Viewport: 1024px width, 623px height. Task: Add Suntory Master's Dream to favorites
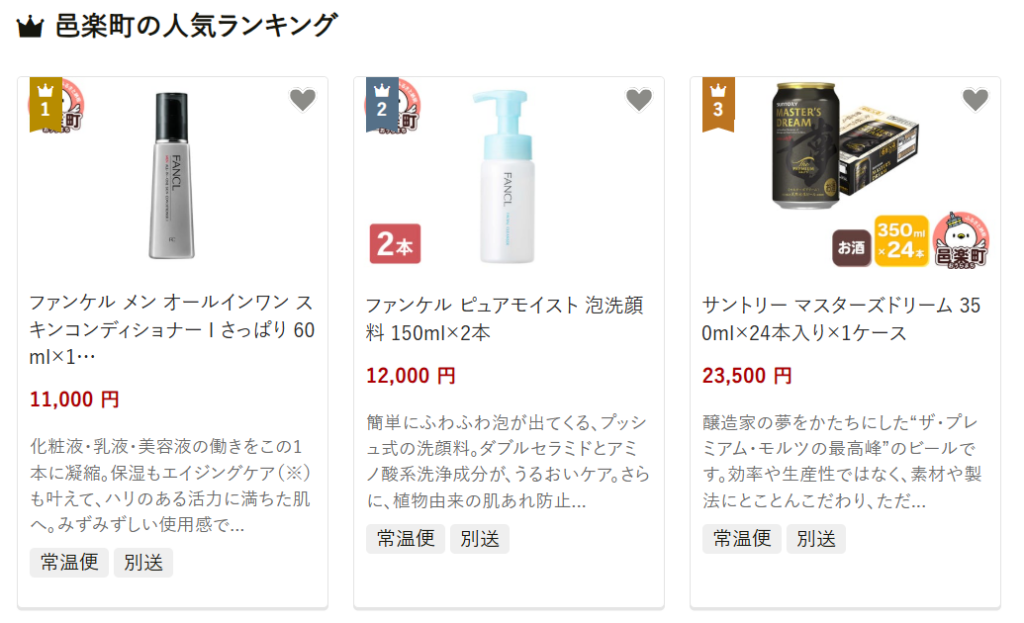pos(975,100)
